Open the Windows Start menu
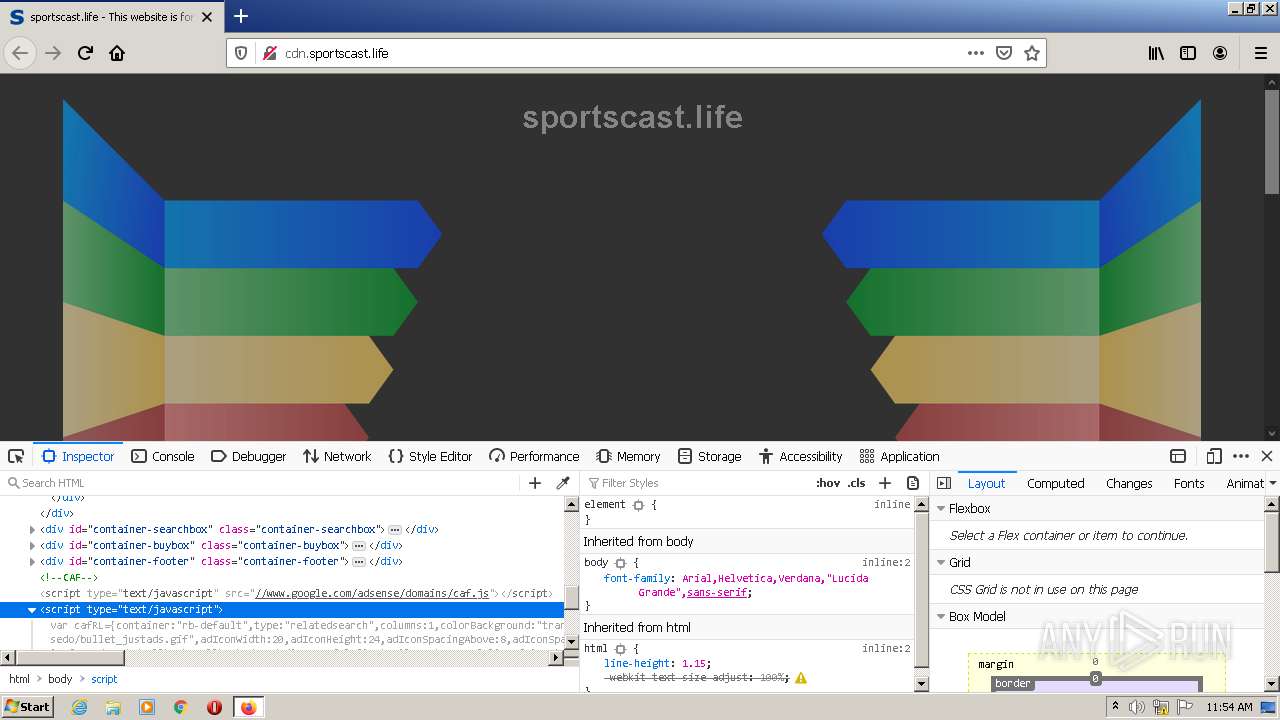The height and width of the screenshot is (720, 1280). pos(27,707)
